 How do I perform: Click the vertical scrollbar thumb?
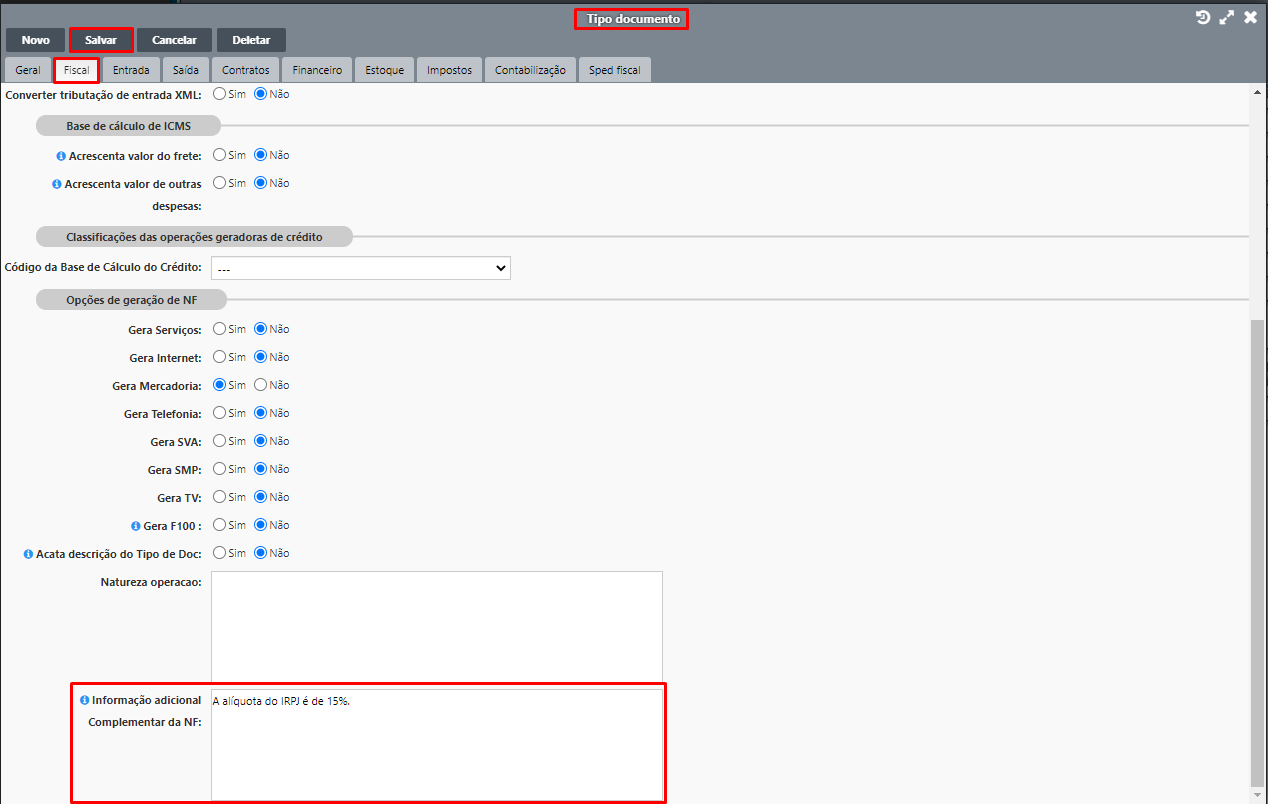(1258, 553)
